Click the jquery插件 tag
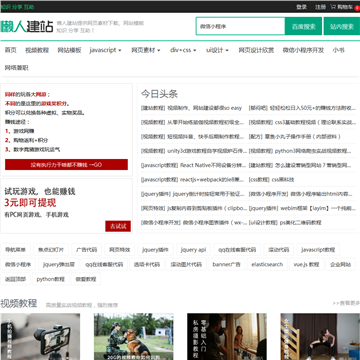This screenshot has height=360, width=360. 155,250
